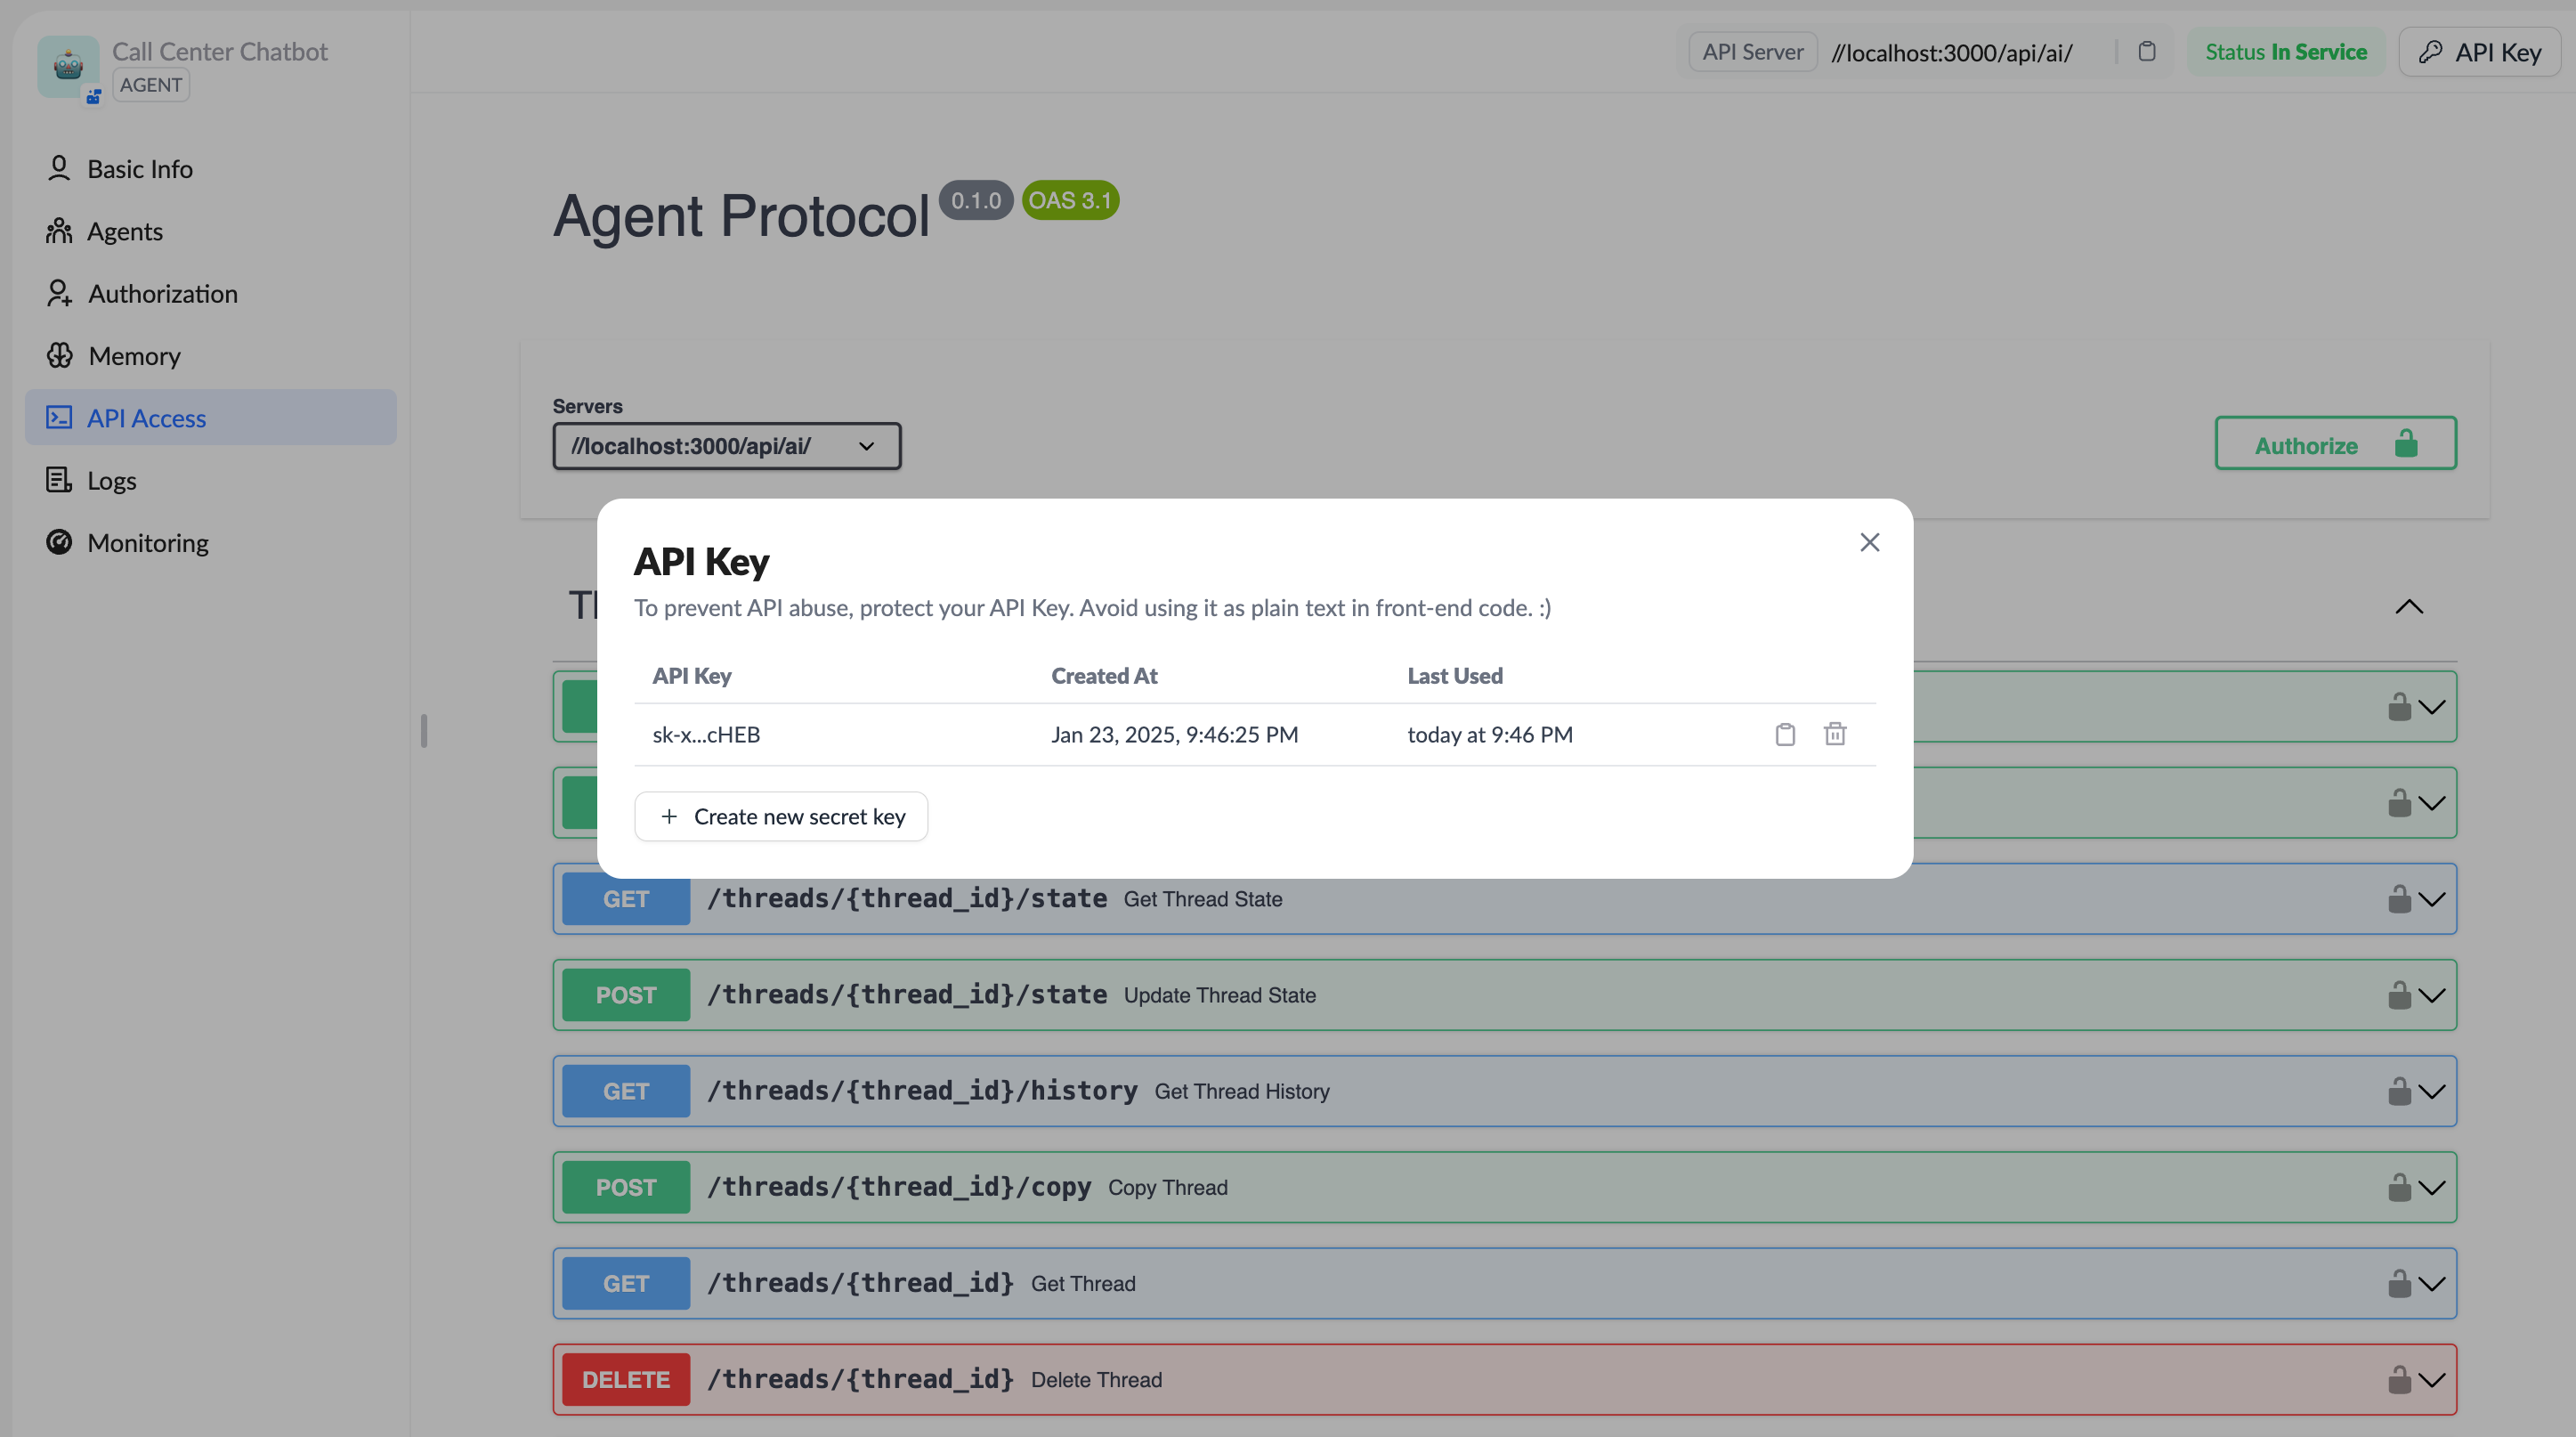
Task: Close the API Key dialog
Action: click(1869, 542)
